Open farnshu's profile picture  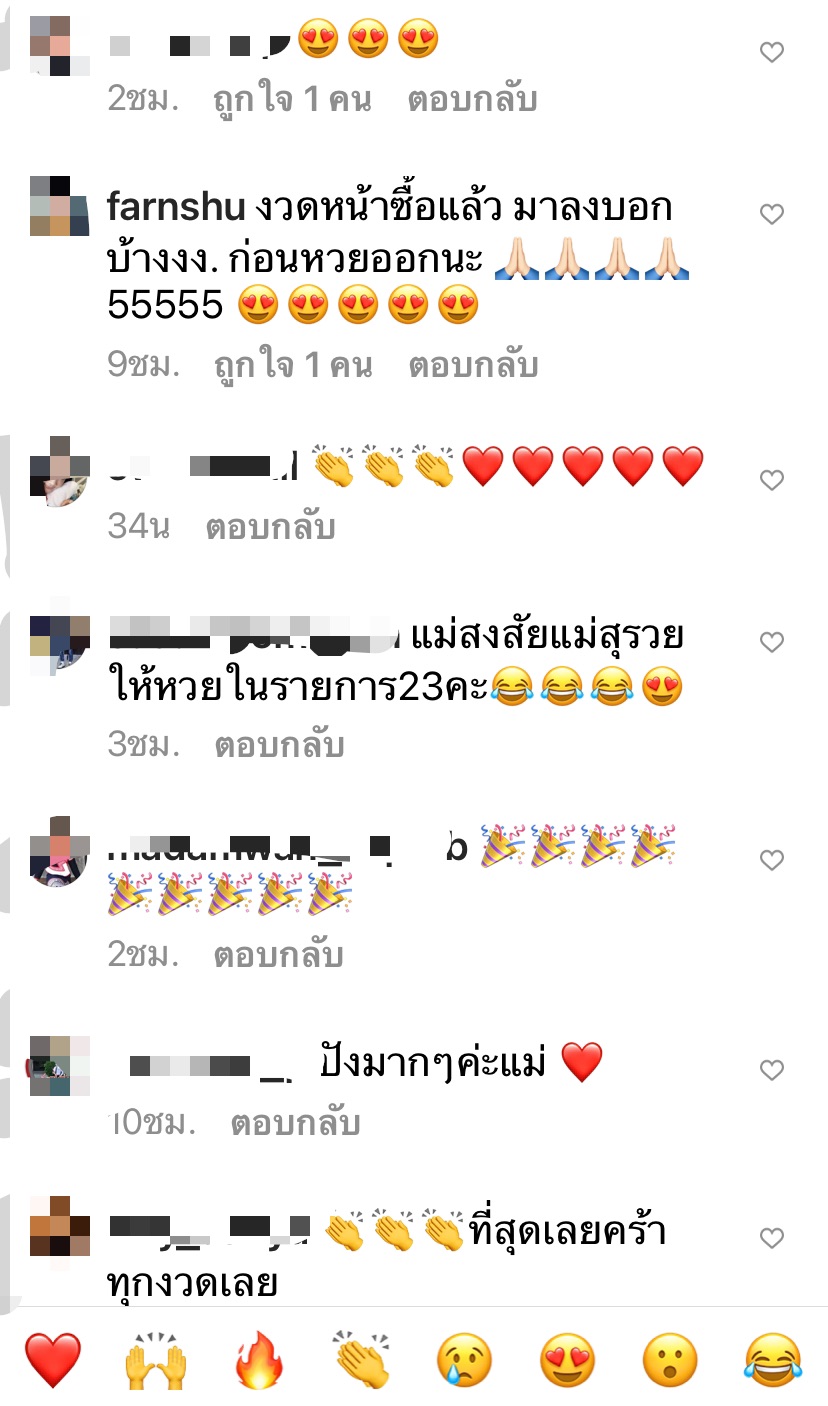pos(59,206)
